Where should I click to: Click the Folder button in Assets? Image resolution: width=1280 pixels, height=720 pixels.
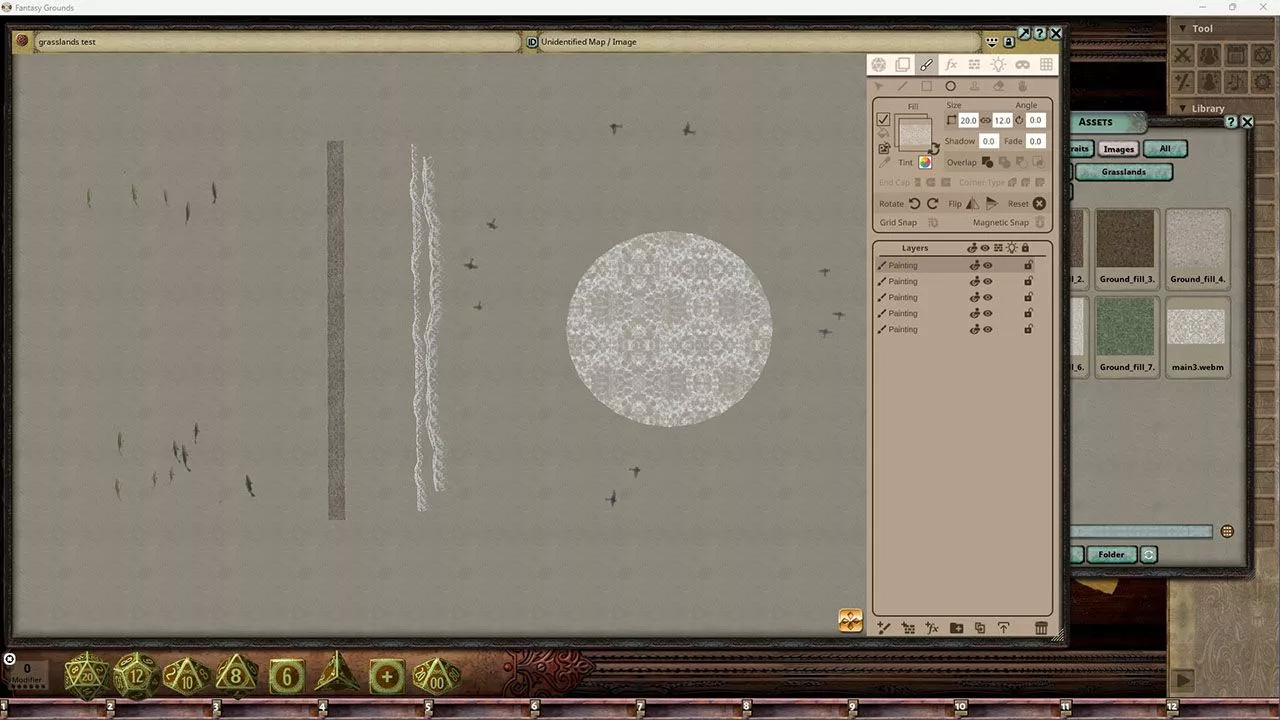pos(1111,555)
